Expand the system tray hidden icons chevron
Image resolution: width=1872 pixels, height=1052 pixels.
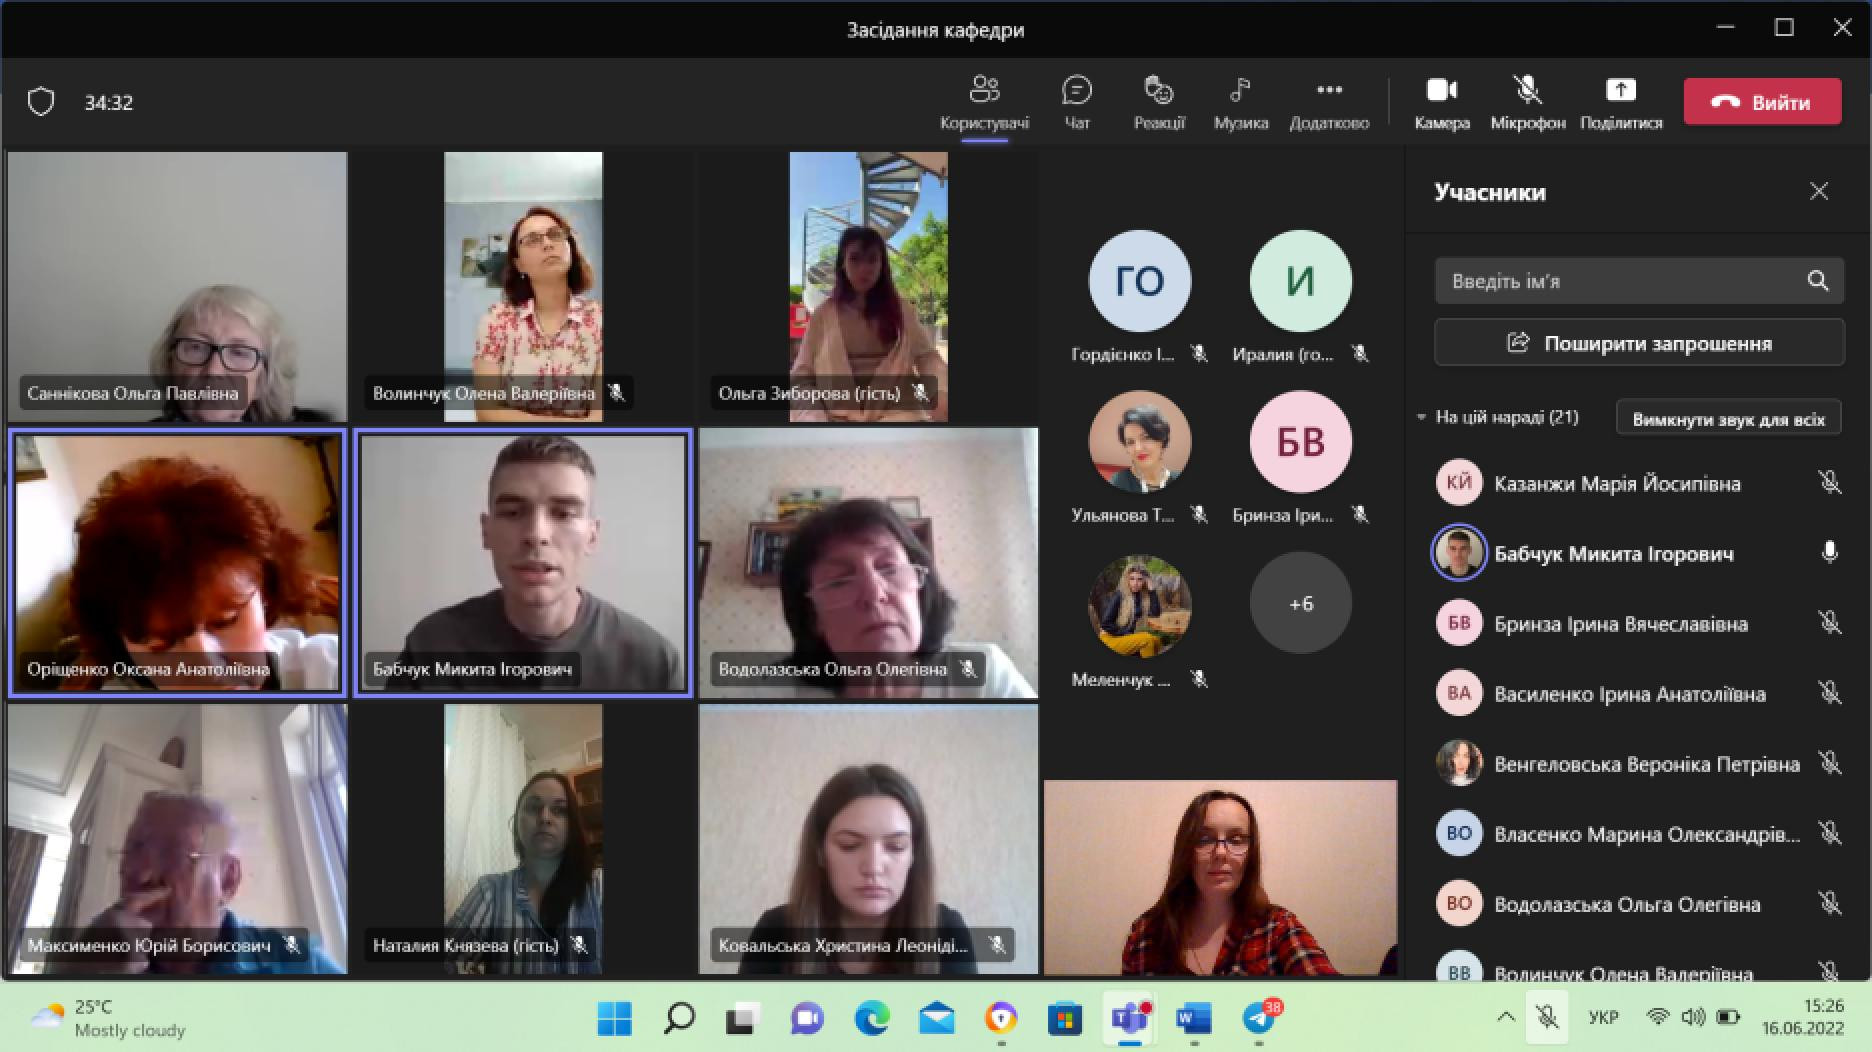(1505, 1018)
